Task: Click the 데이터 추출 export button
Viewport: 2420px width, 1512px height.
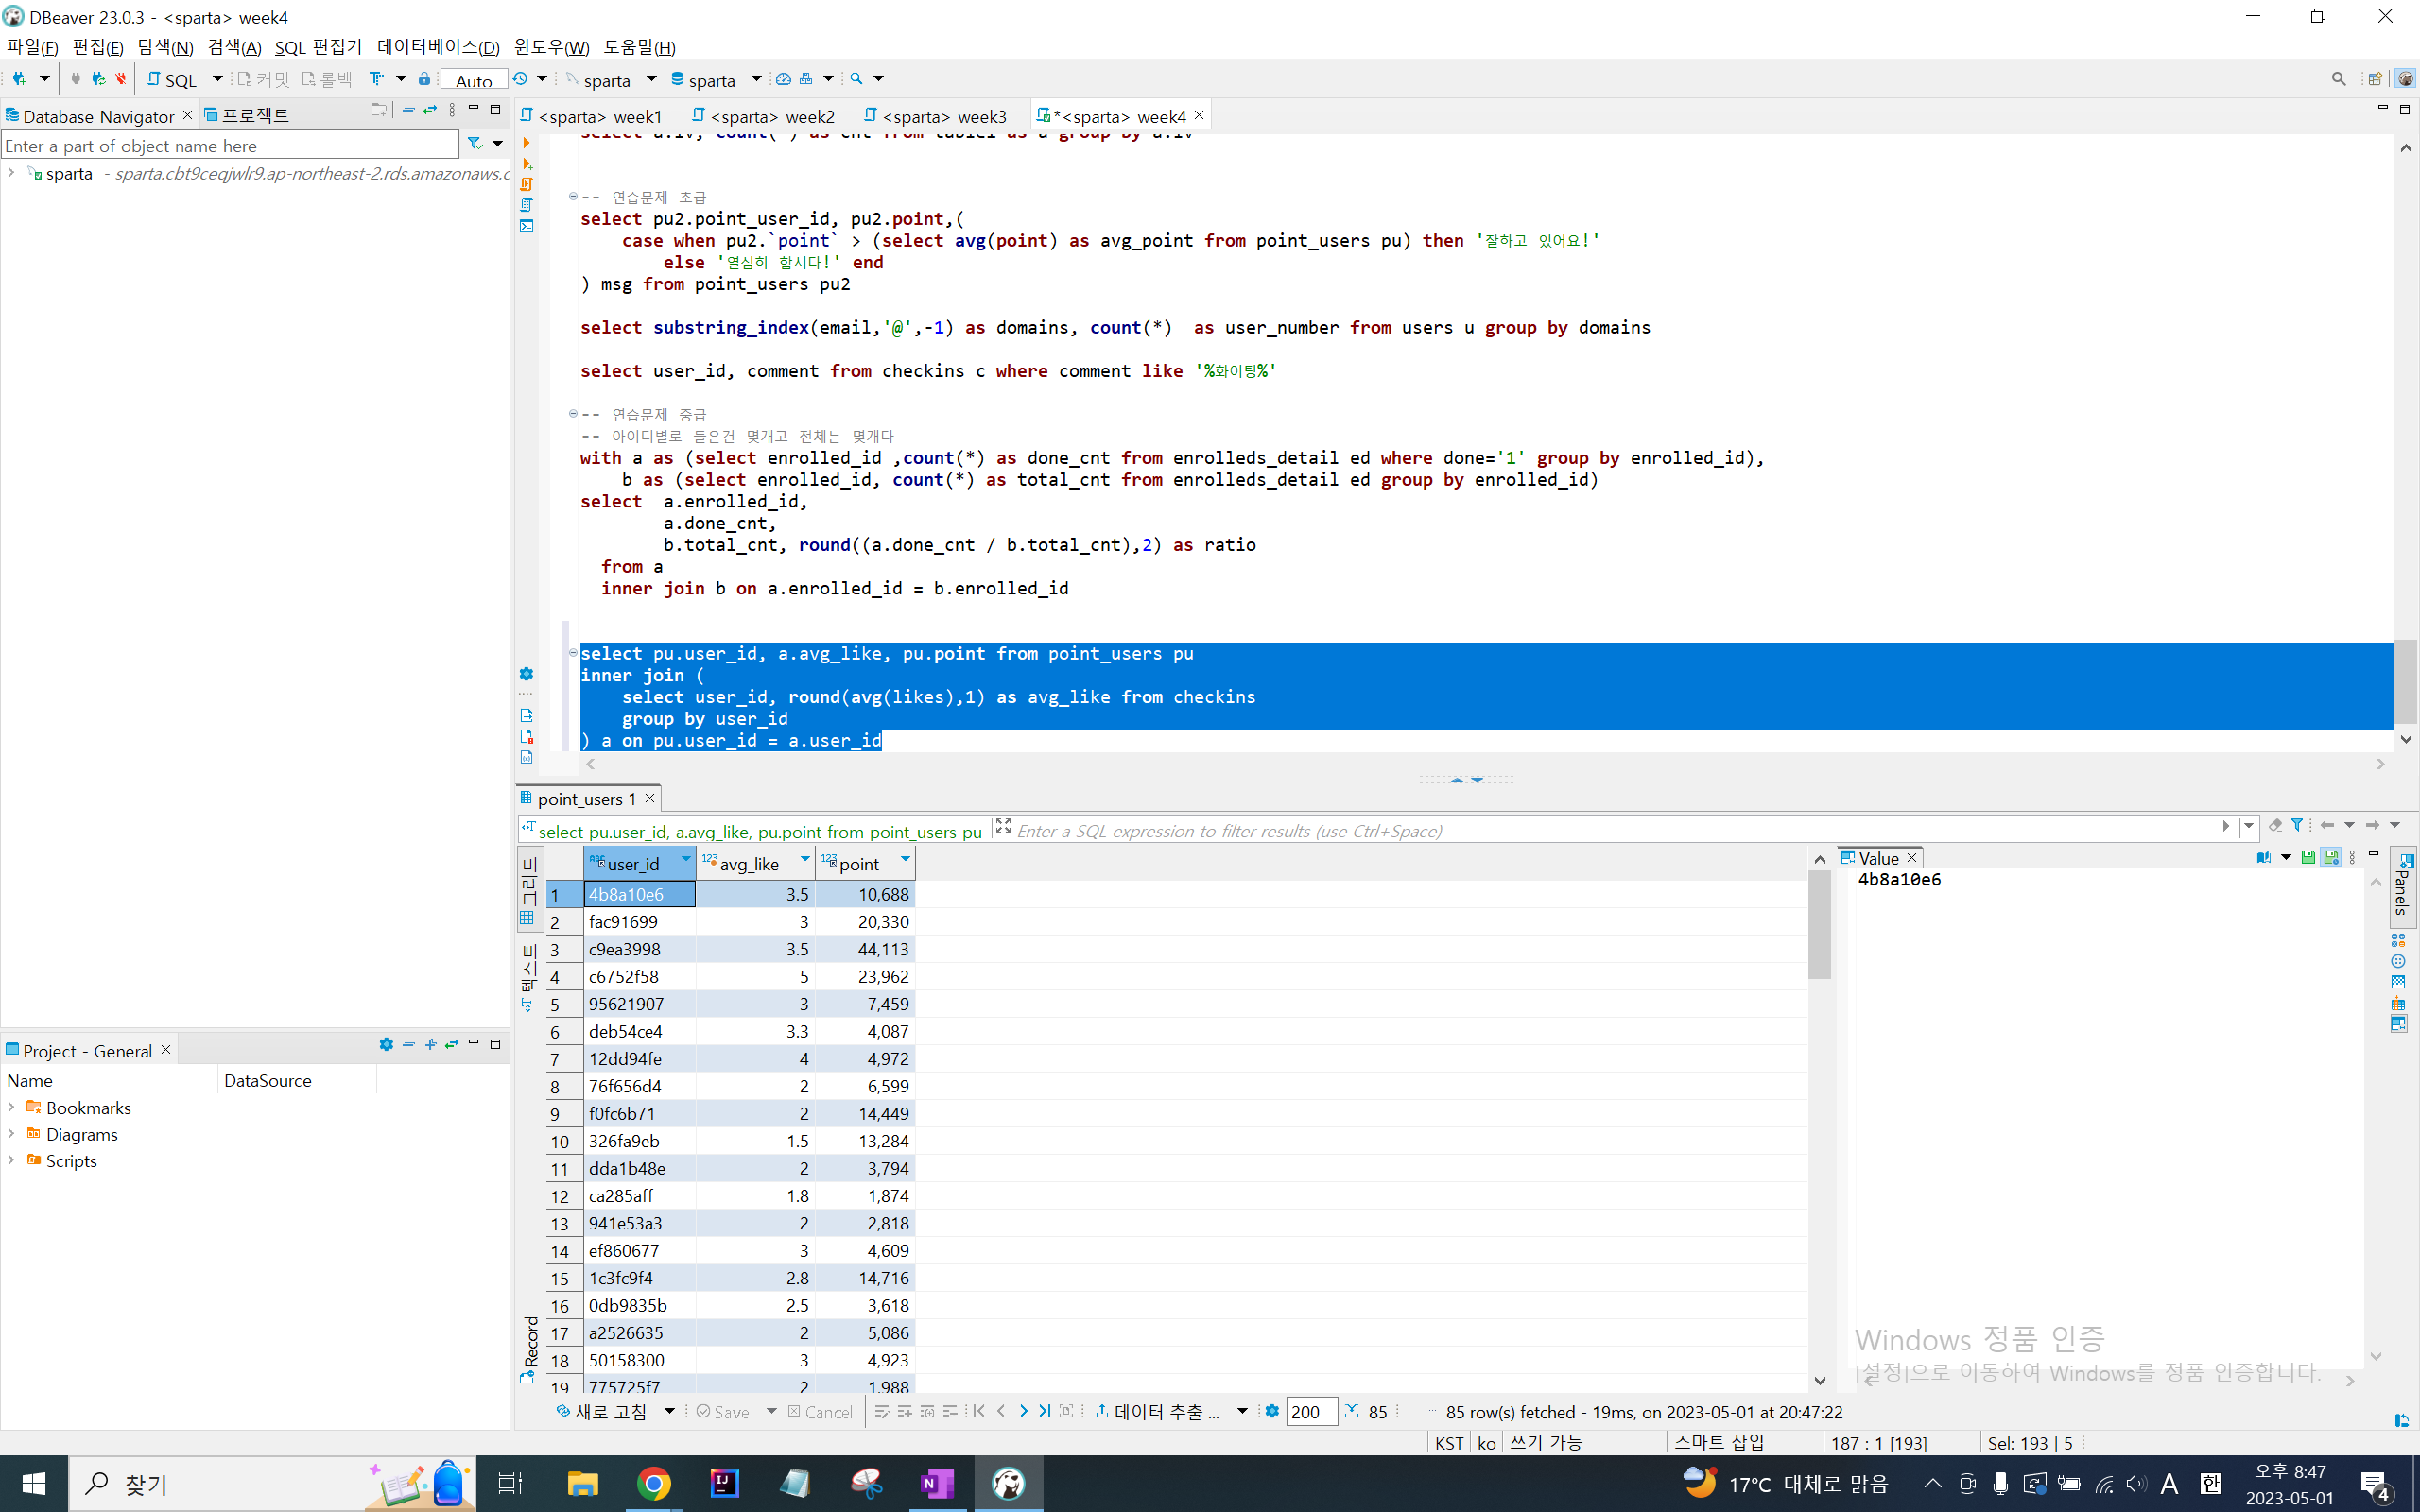Action: 1158,1412
